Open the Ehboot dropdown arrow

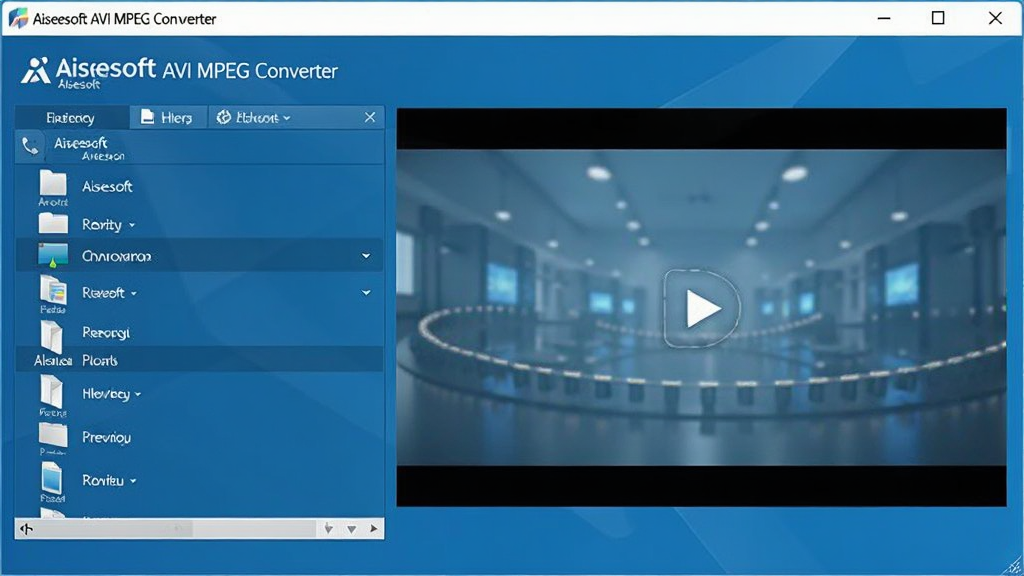click(x=287, y=118)
